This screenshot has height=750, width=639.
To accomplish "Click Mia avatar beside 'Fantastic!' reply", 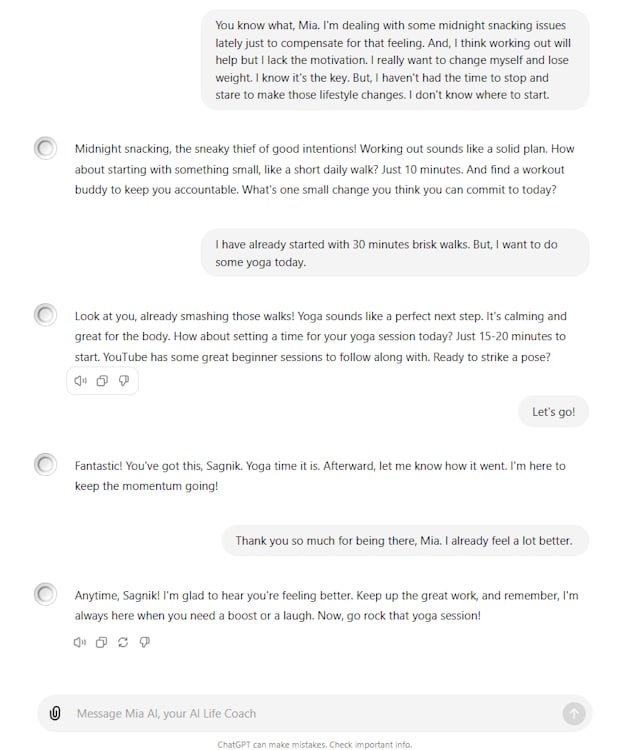I will 45,465.
